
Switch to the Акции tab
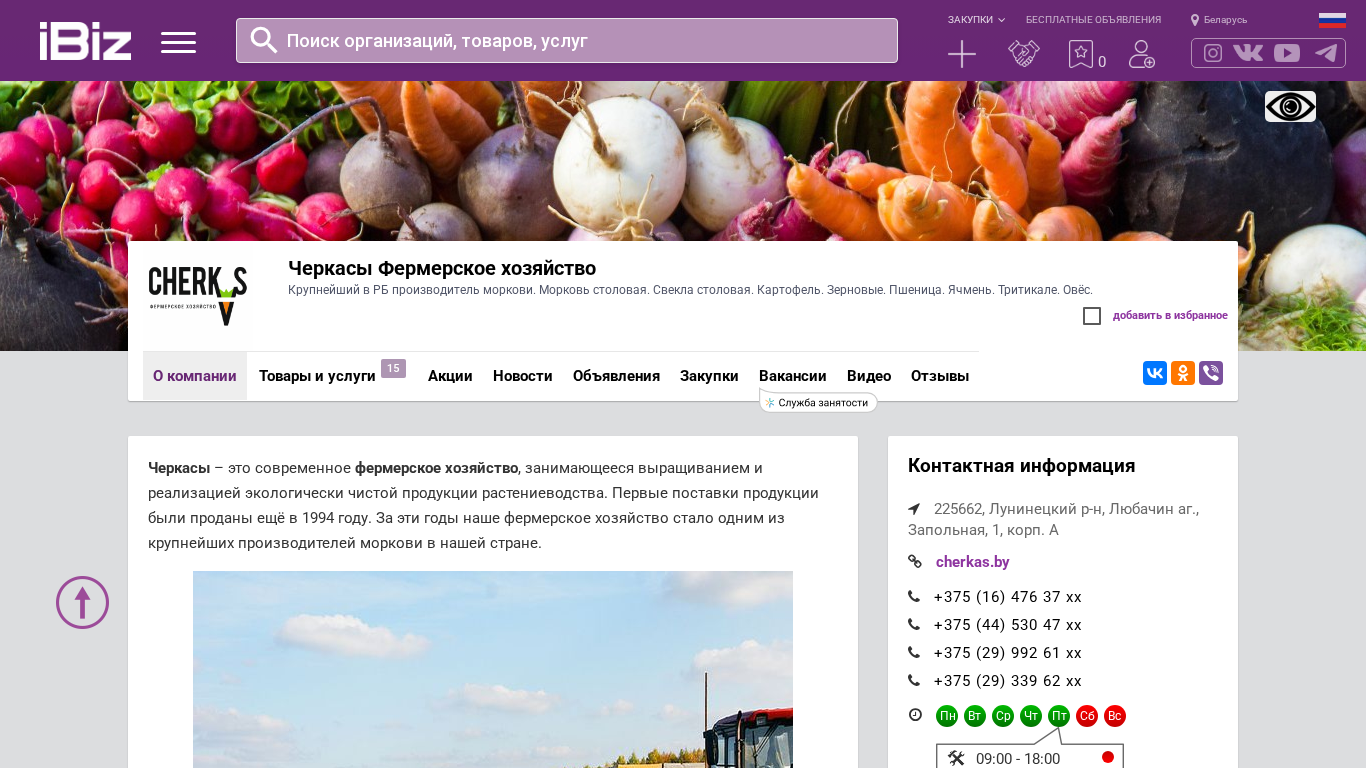[x=450, y=376]
